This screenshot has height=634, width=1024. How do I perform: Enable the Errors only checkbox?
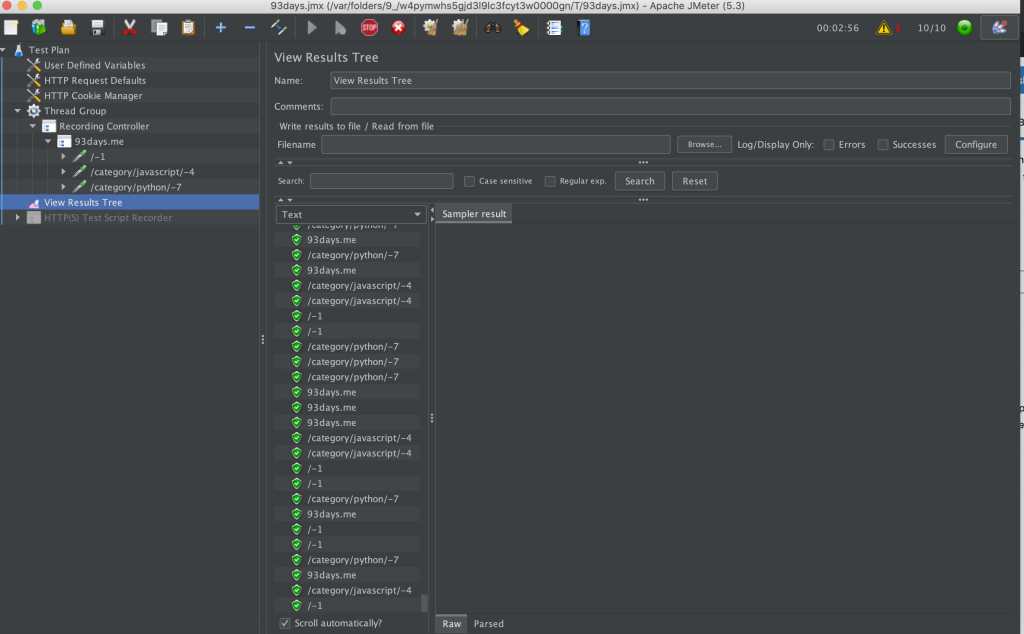tap(829, 144)
